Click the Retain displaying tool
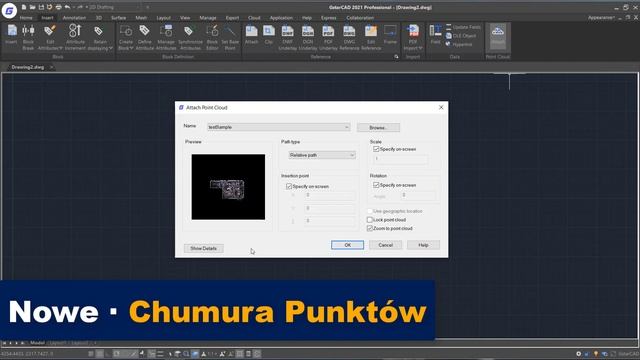 [100, 37]
